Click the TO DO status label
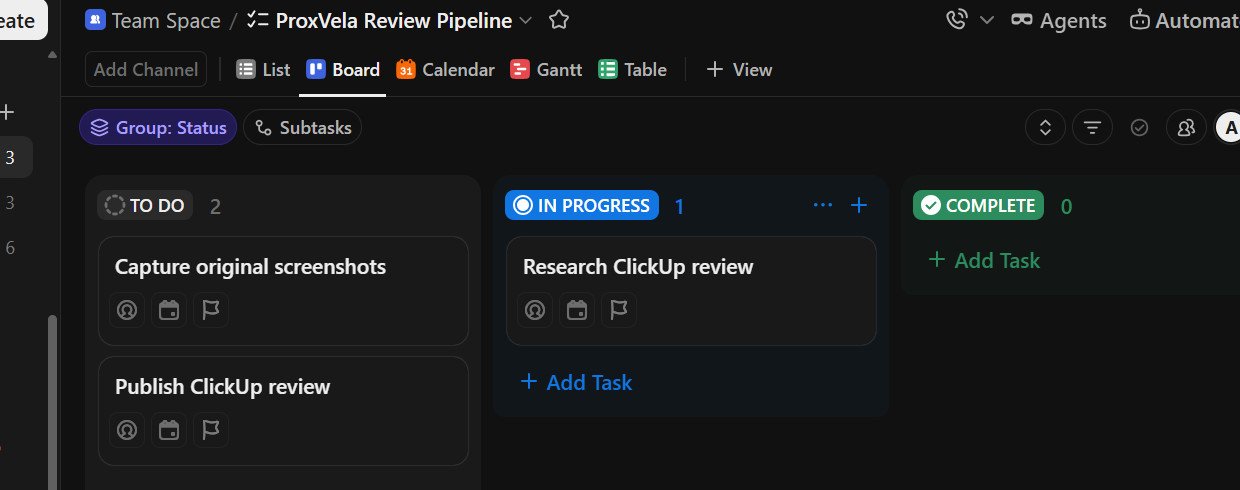1240x490 pixels. point(145,206)
